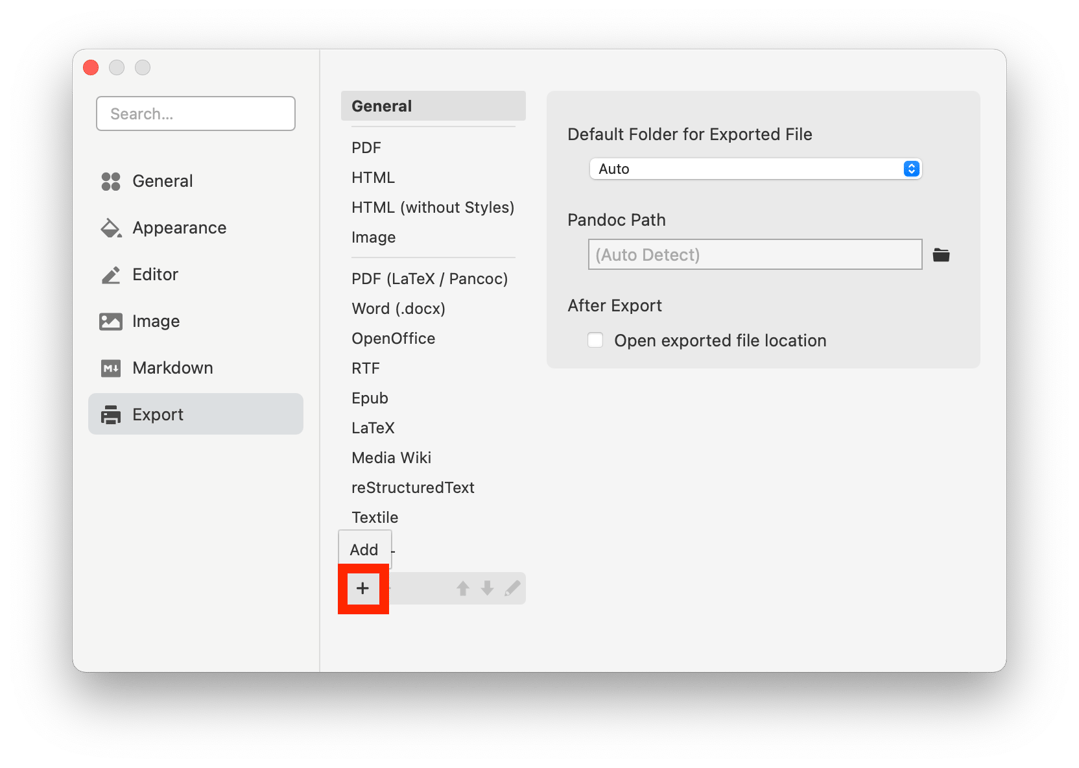Click the folder icon beside Pandoc Path
Image resolution: width=1079 pixels, height=768 pixels.
pos(941,255)
